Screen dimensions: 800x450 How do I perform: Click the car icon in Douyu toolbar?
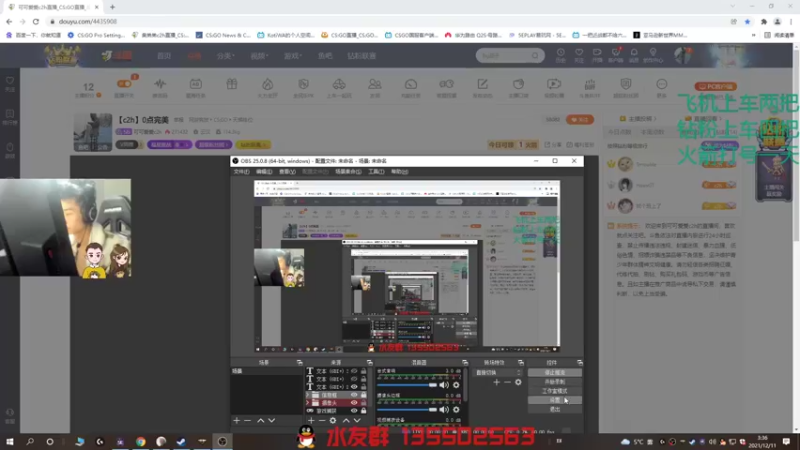point(339,85)
